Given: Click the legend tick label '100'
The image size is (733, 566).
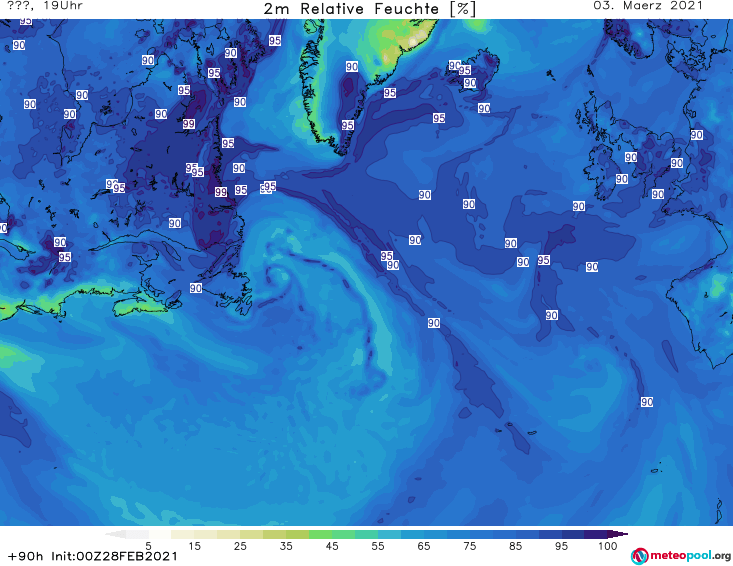Looking at the screenshot, I should (608, 546).
